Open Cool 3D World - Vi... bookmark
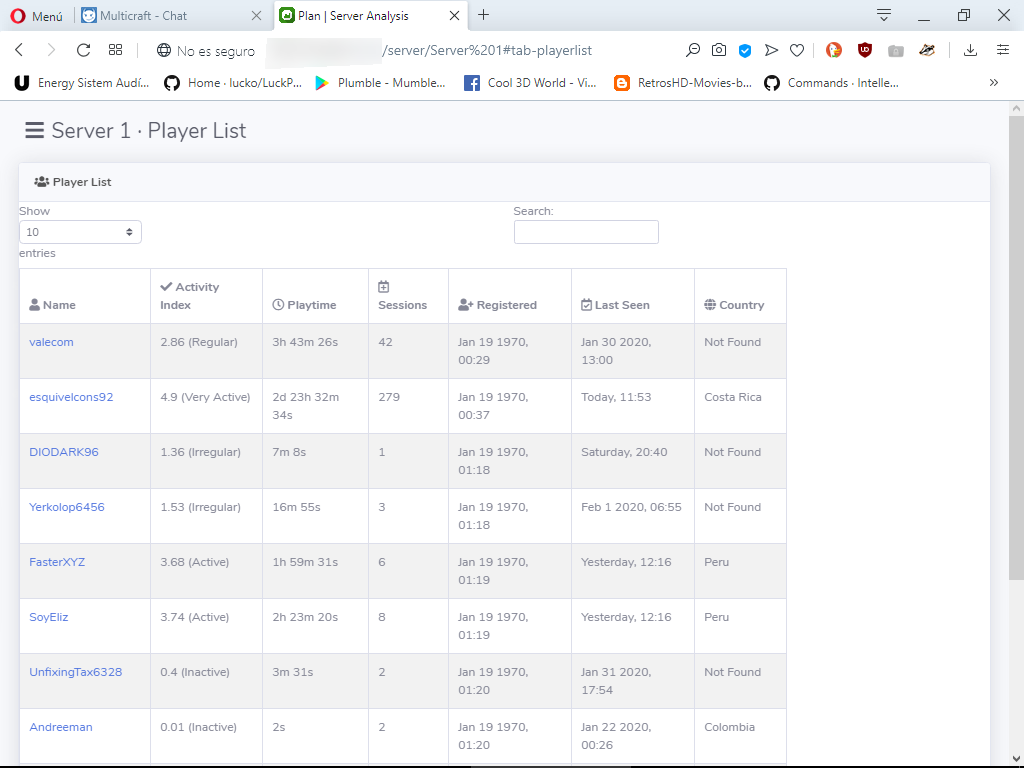This screenshot has height=768, width=1024. [x=530, y=83]
